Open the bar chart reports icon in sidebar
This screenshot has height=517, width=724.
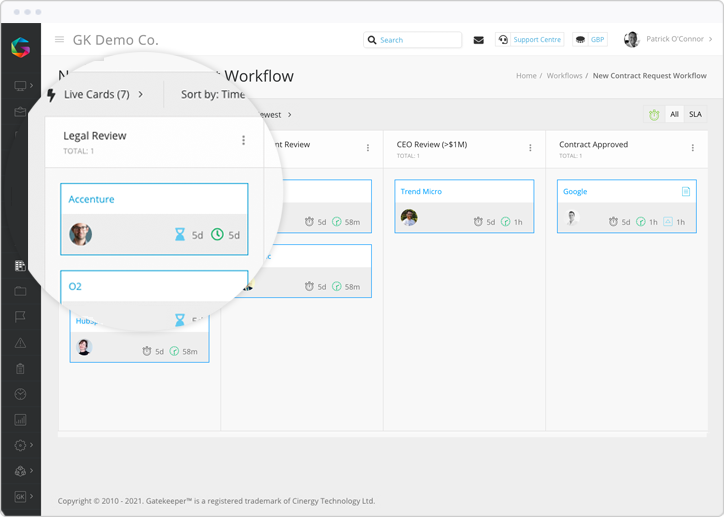(x=20, y=420)
